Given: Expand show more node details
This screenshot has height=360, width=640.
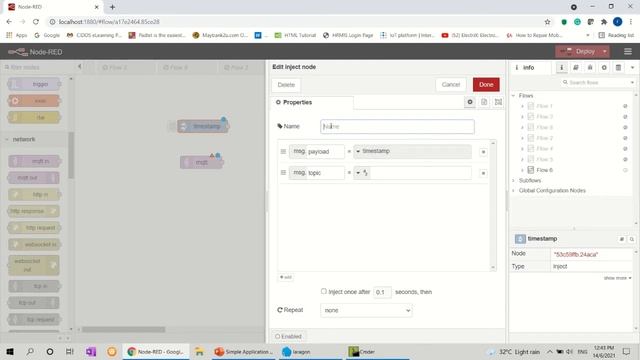Looking at the screenshot, I should point(617,278).
